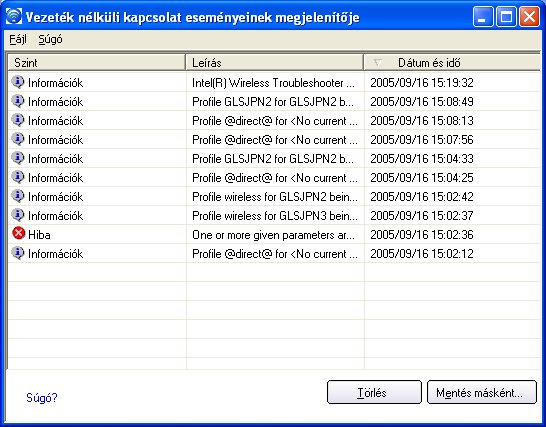Click info icon of 15:08:13 event row

tap(18, 120)
